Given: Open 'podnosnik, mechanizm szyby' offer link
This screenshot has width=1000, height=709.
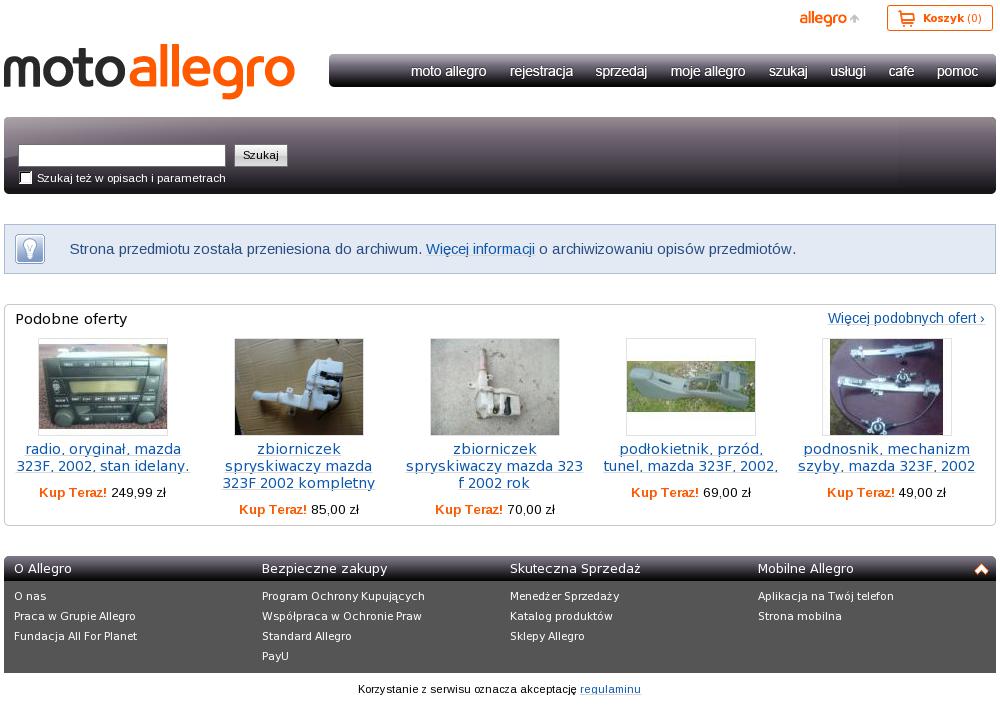Looking at the screenshot, I should coord(886,458).
